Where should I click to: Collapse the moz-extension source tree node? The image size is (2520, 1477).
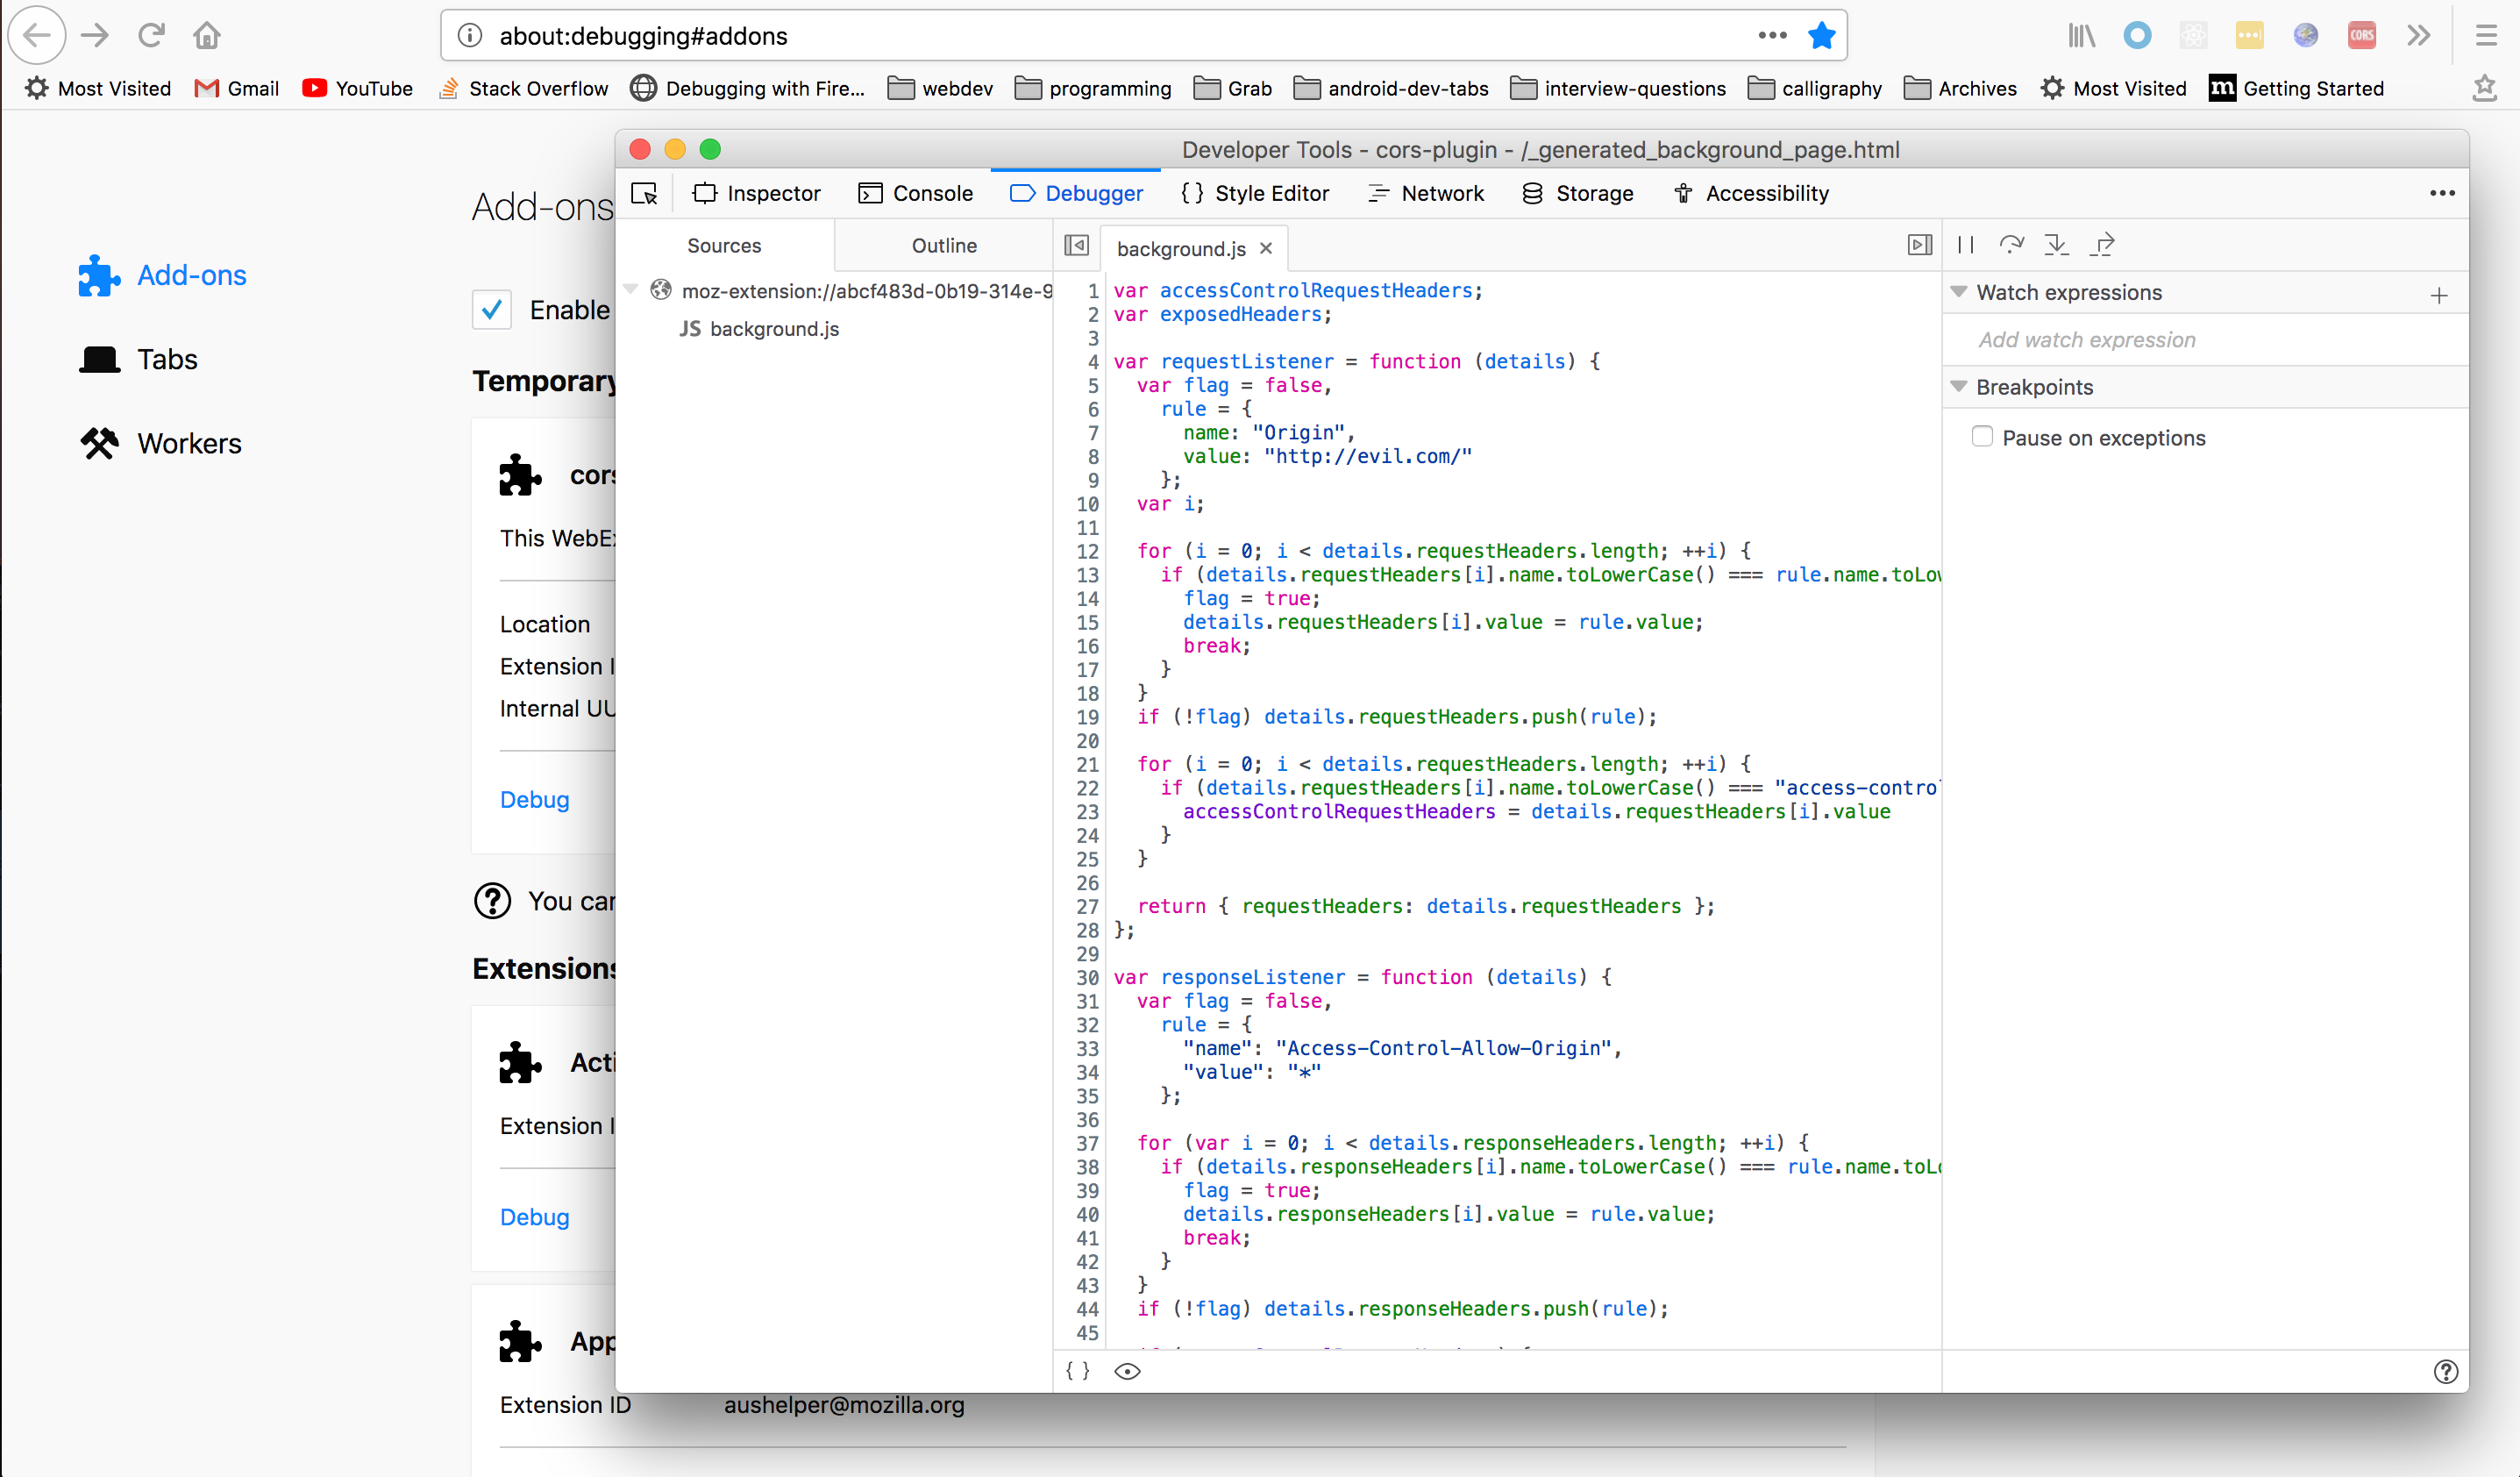pyautogui.click(x=631, y=290)
